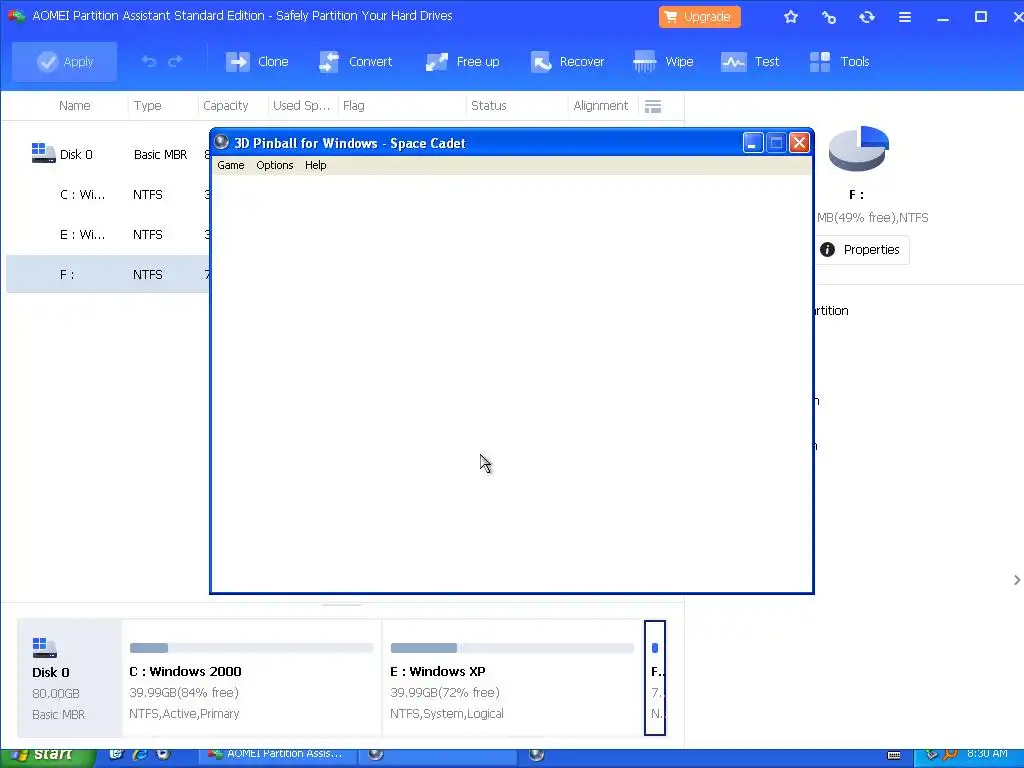This screenshot has height=768, width=1024.
Task: Click the Disk 0 drive icon in the disk map
Action: click(44, 647)
